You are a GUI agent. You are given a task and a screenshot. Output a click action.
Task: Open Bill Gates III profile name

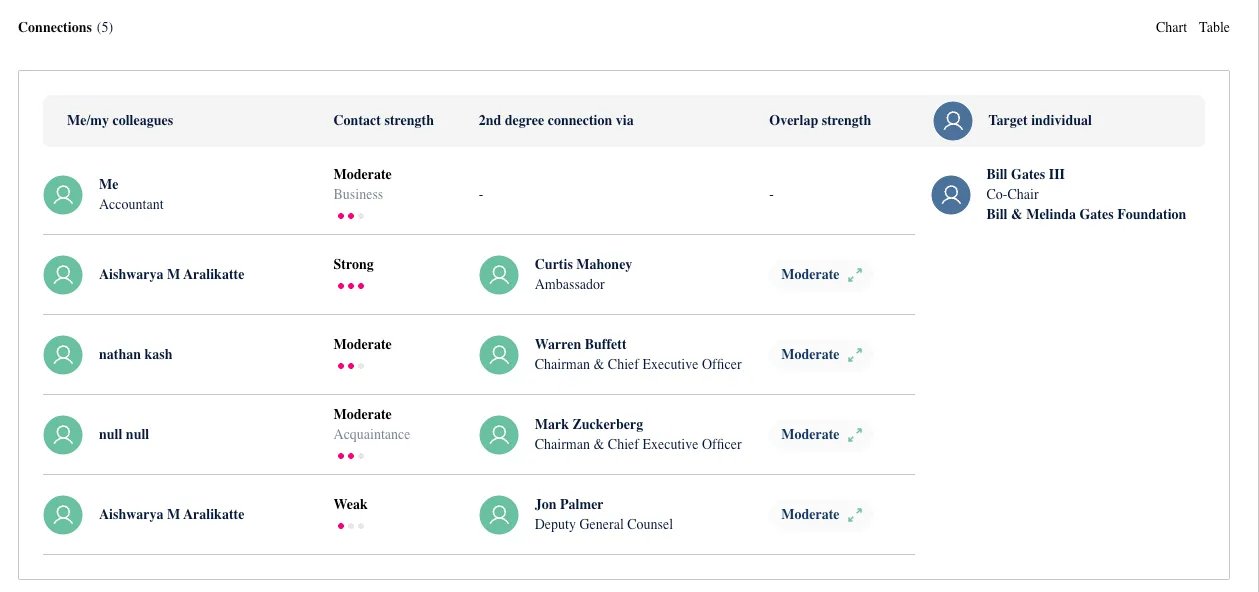coord(1025,175)
